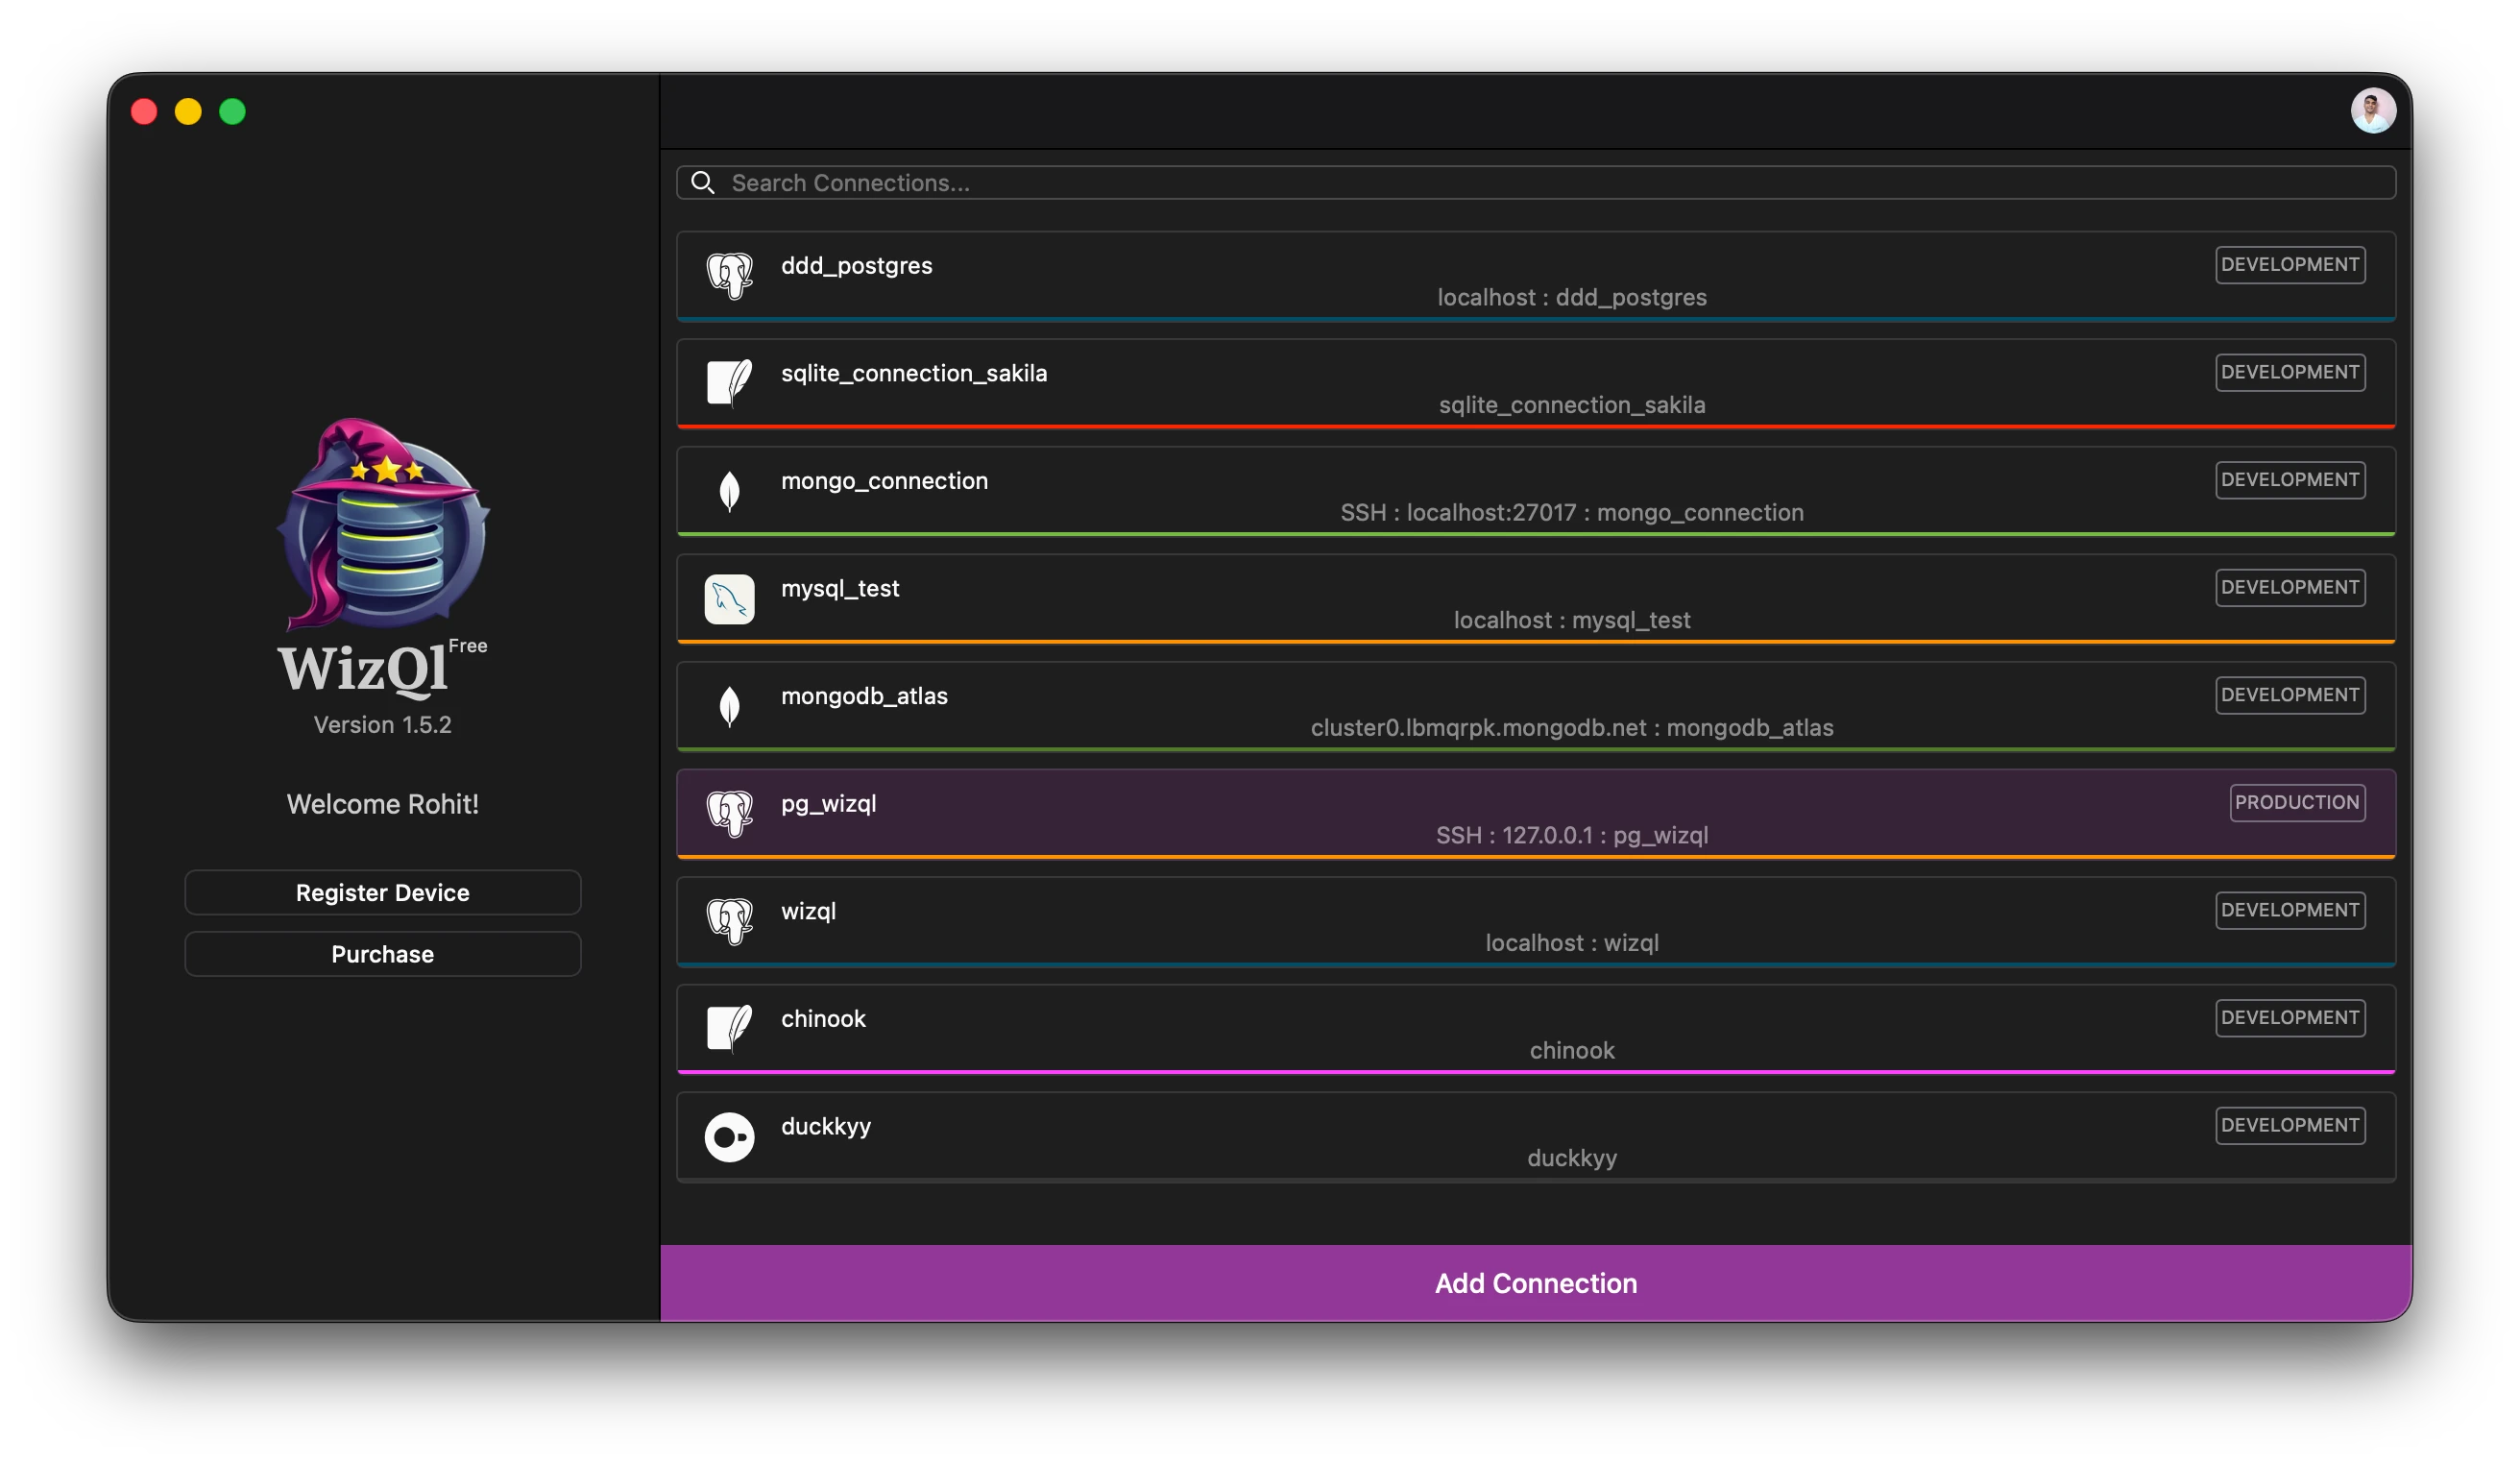
Task: Click the PostgreSQL icon for pg_wizql
Action: pos(729,813)
